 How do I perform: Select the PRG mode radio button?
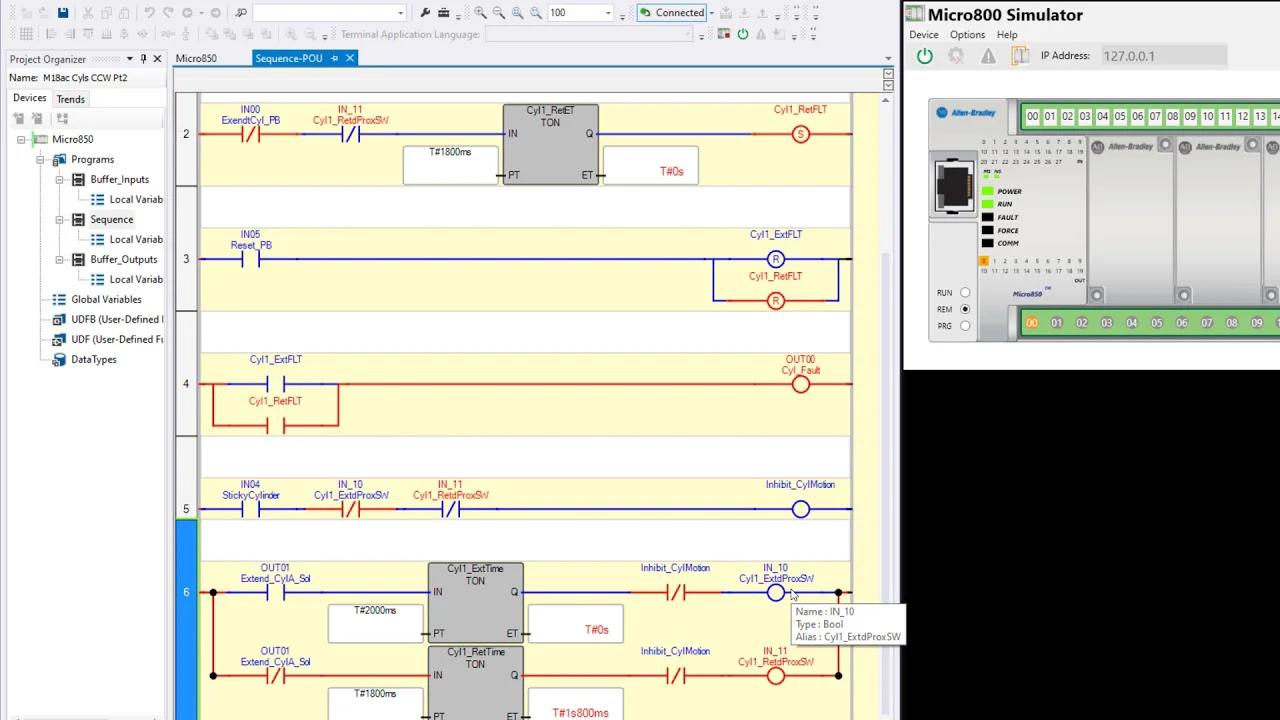coord(965,326)
